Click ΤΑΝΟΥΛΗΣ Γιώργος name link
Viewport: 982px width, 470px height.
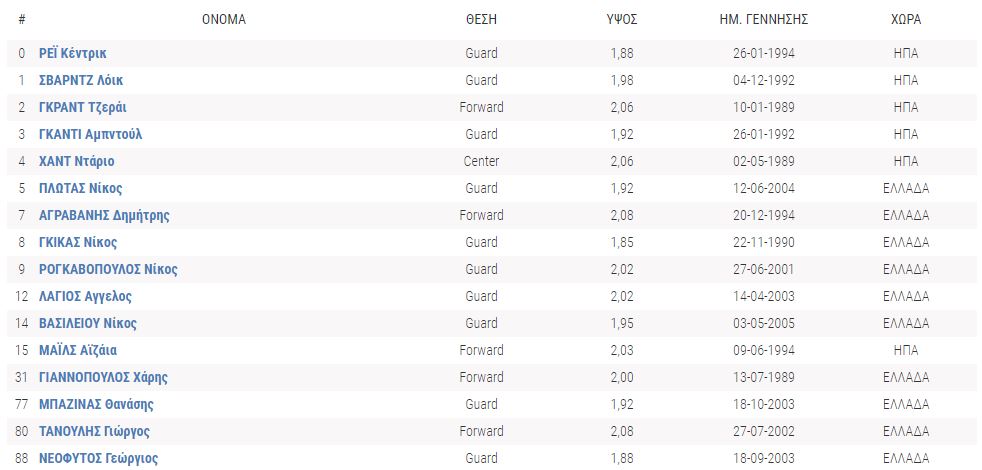tap(94, 431)
